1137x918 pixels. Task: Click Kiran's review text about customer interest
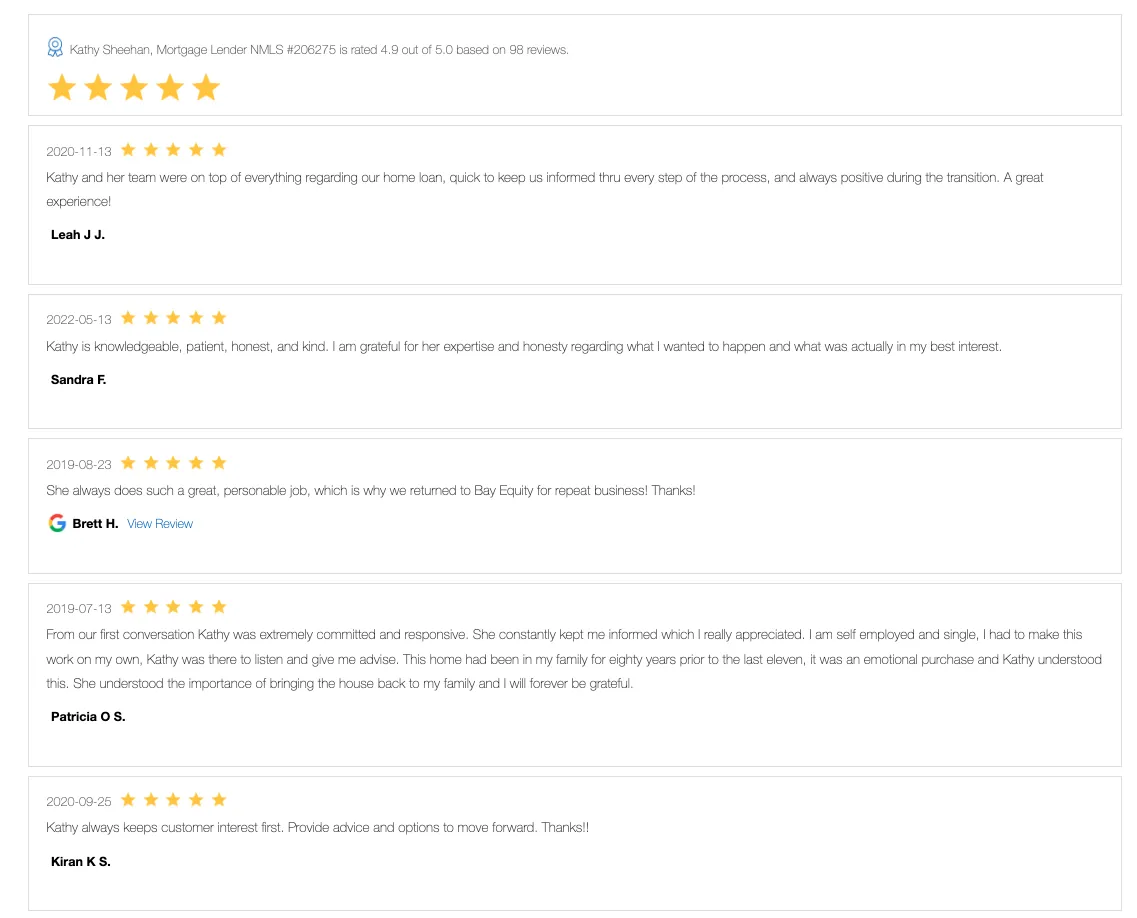tap(317, 827)
